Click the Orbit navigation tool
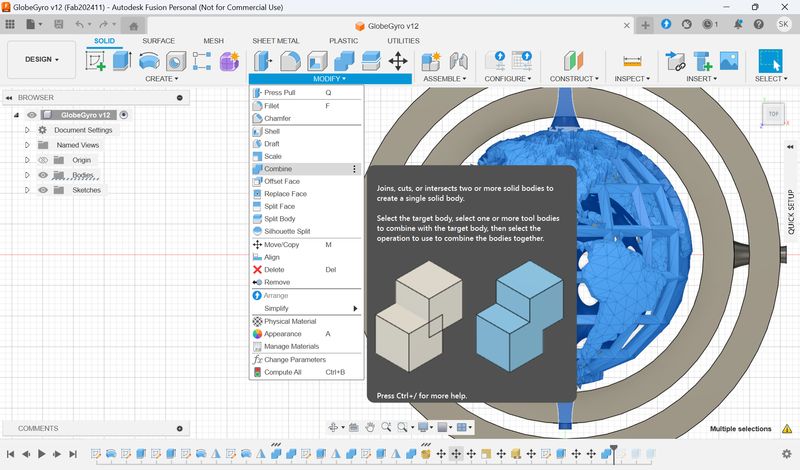Viewport: 800px width, 470px height. [x=333, y=427]
